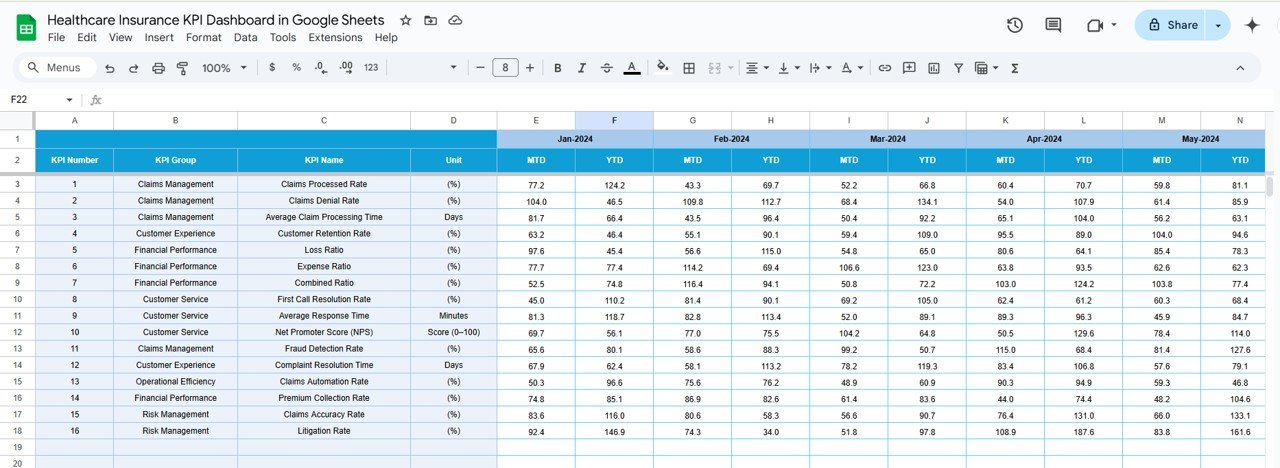Open the Tools menu

click(x=283, y=38)
